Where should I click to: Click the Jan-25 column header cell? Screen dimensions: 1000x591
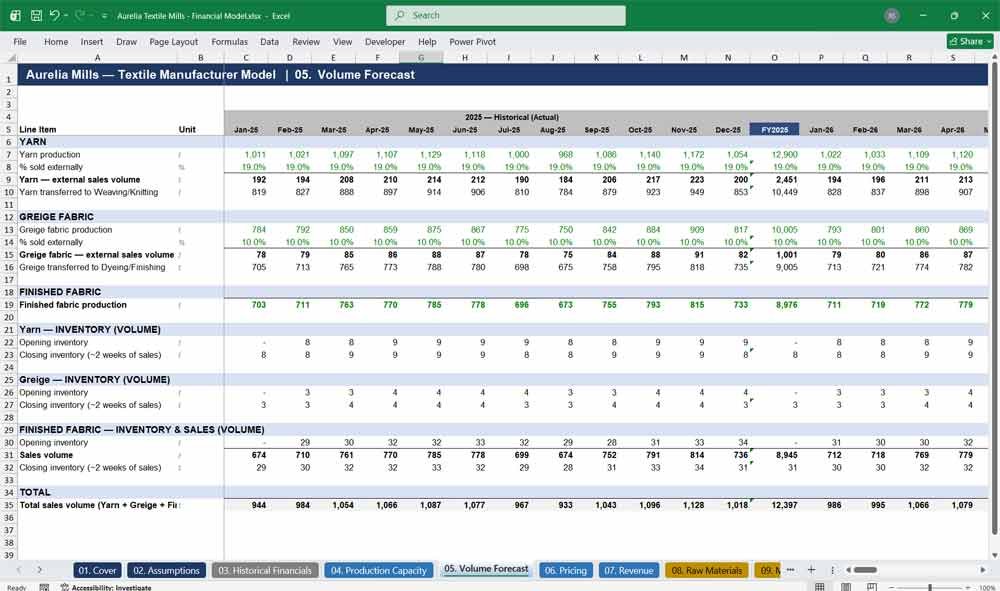246,129
